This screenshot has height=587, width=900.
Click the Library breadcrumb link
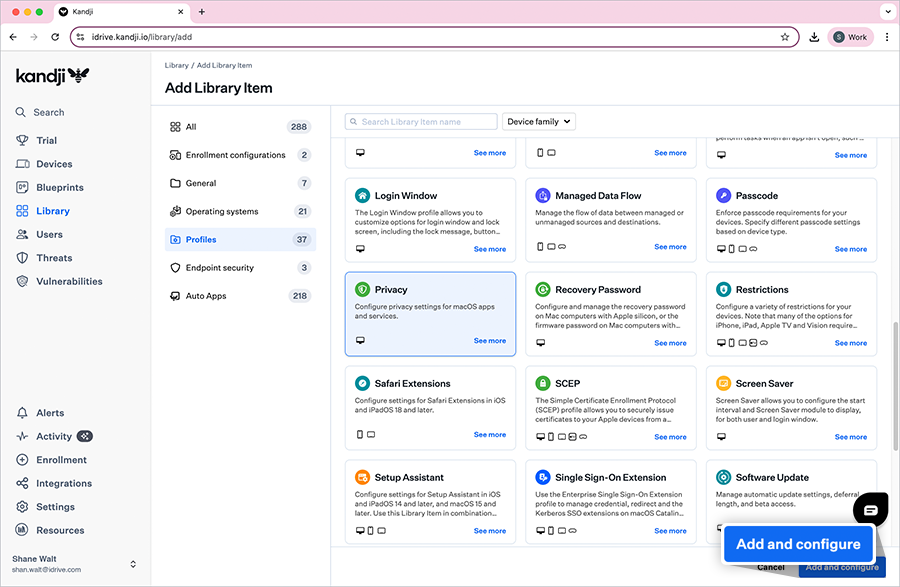tap(176, 65)
